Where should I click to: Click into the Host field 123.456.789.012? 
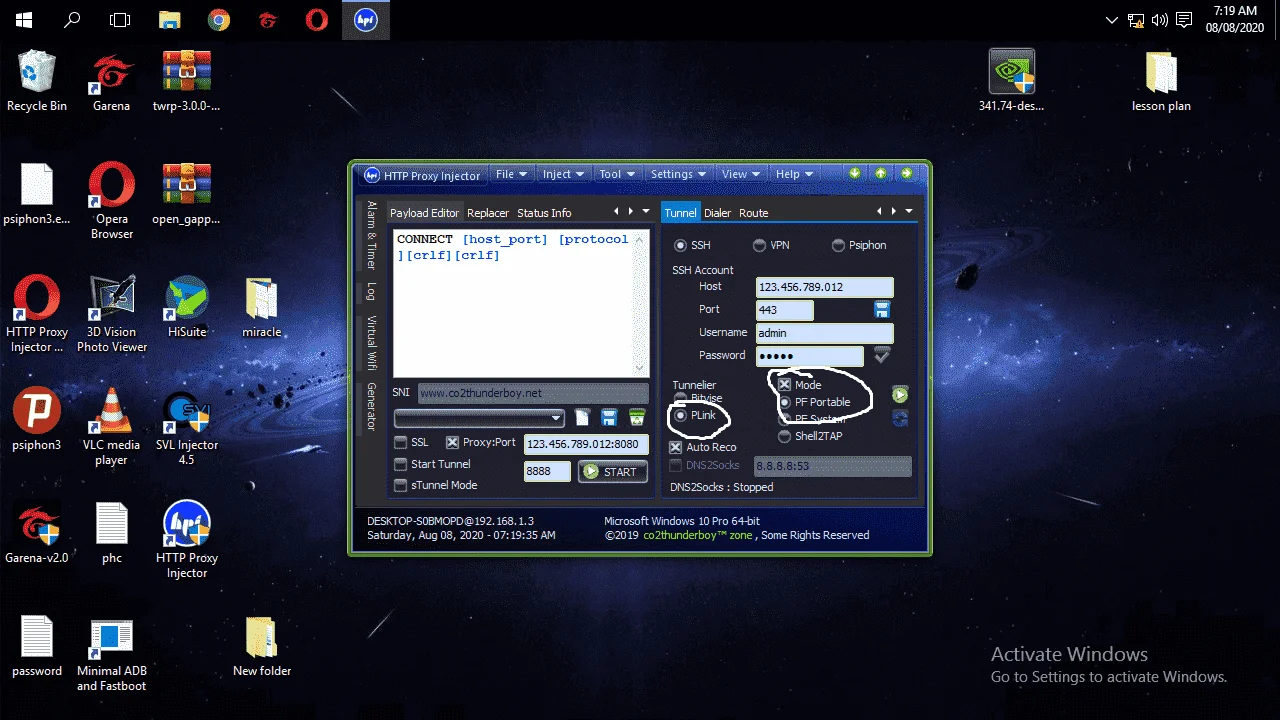point(824,287)
